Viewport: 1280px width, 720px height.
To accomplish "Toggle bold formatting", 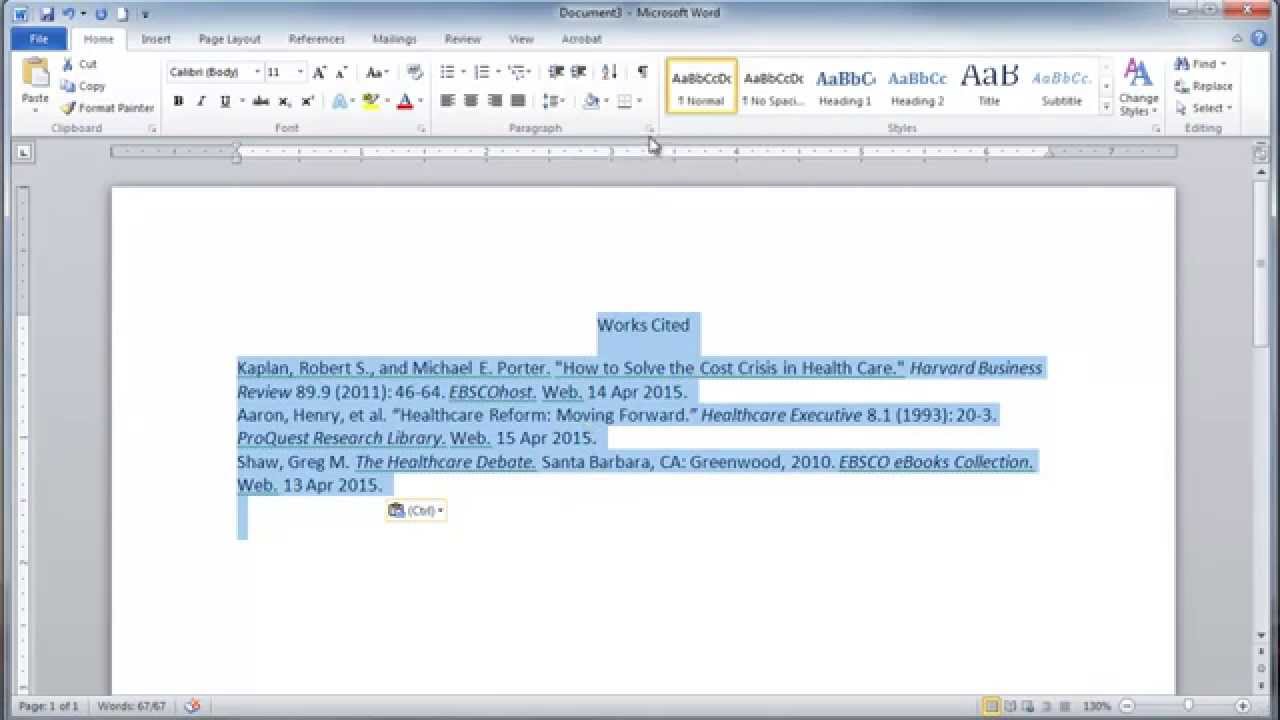I will click(x=178, y=101).
